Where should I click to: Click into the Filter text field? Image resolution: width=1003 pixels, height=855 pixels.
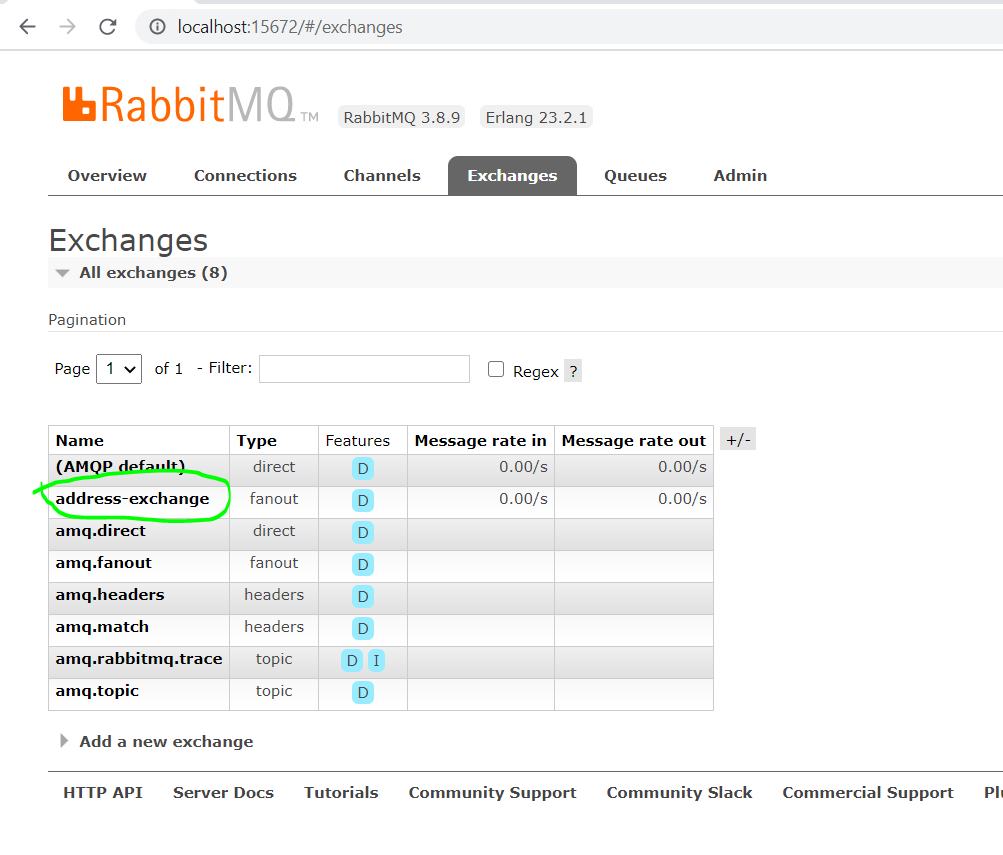[x=364, y=369]
